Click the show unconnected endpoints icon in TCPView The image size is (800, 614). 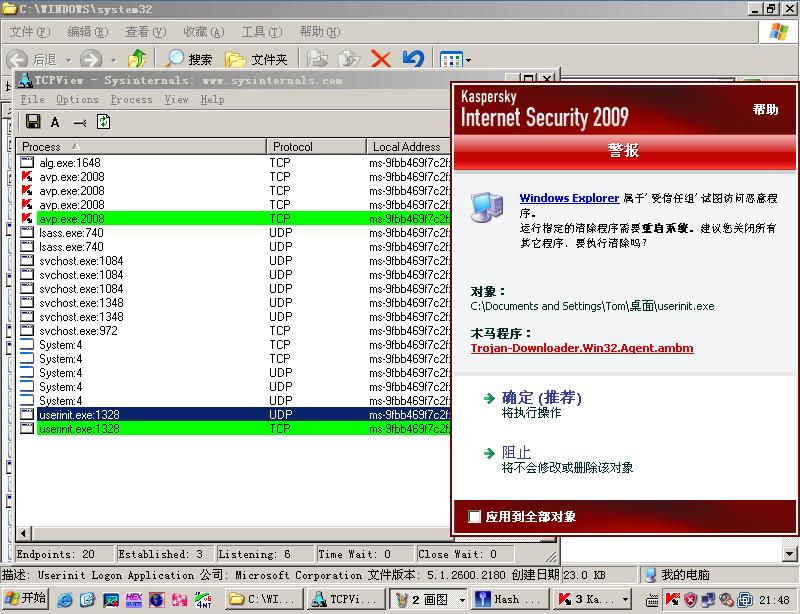click(x=80, y=122)
